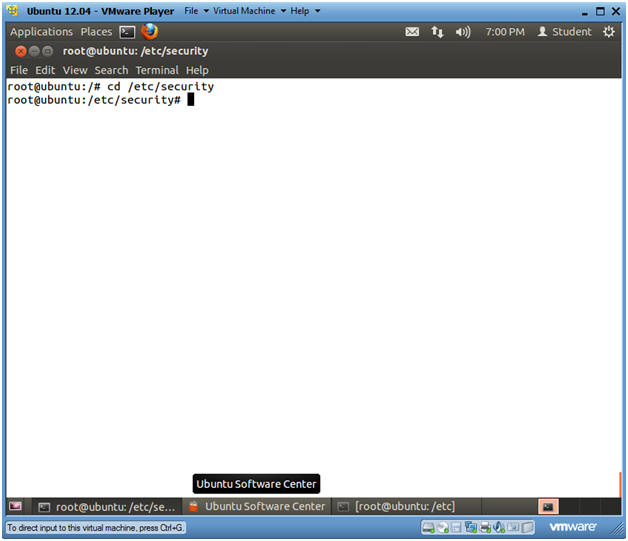Image resolution: width=628 pixels, height=541 pixels.
Task: Select the active workspace with terminal thumbnail
Action: click(x=548, y=507)
